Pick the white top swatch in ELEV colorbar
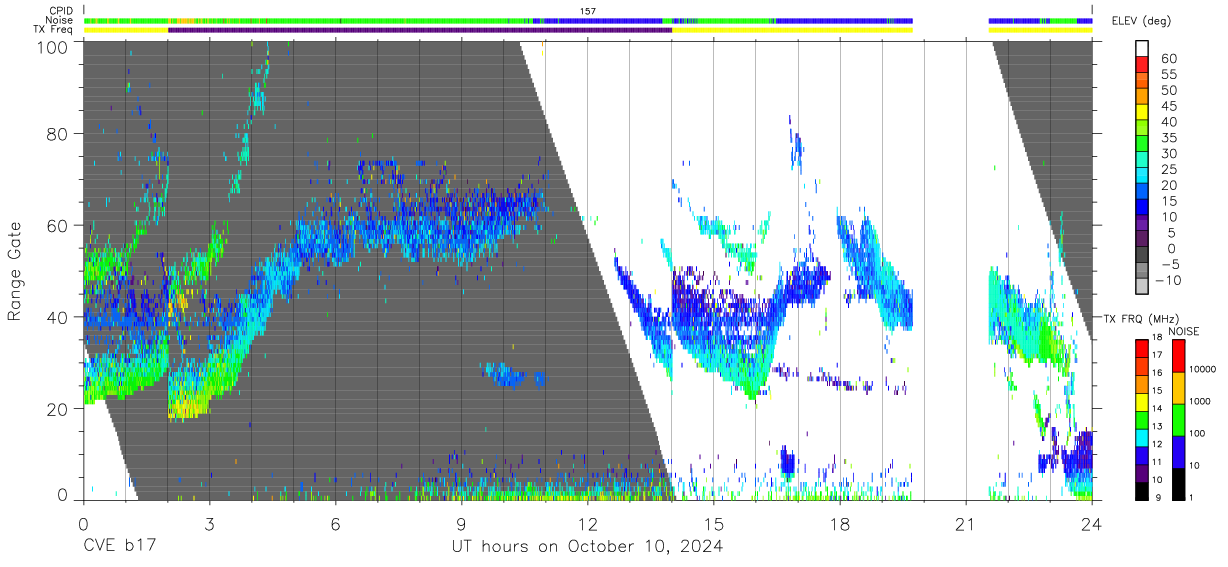Screen dimensions: 1228x567 coord(1142,49)
